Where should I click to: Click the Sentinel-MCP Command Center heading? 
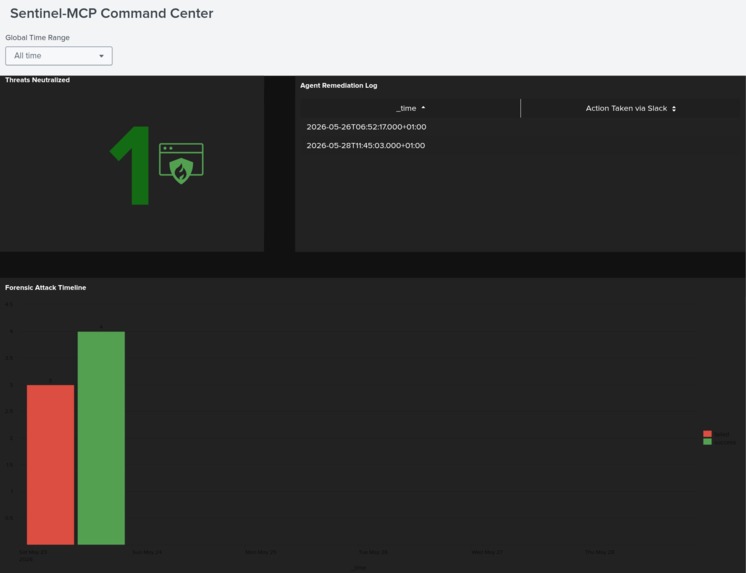coord(112,13)
